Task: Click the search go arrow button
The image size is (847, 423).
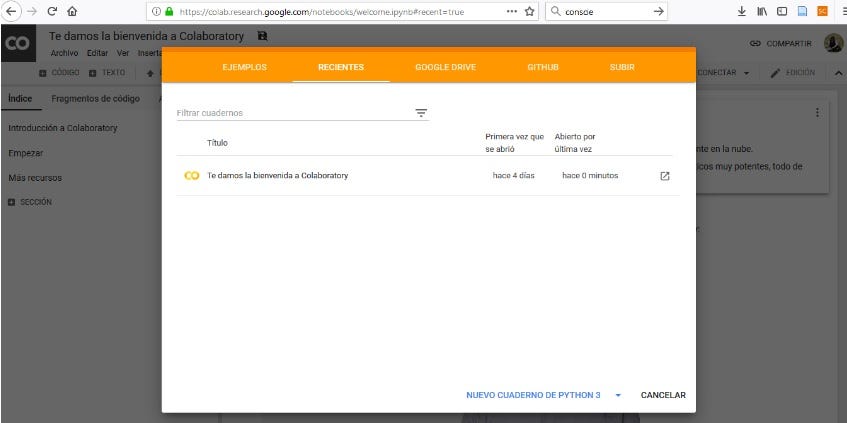Action: click(x=658, y=11)
